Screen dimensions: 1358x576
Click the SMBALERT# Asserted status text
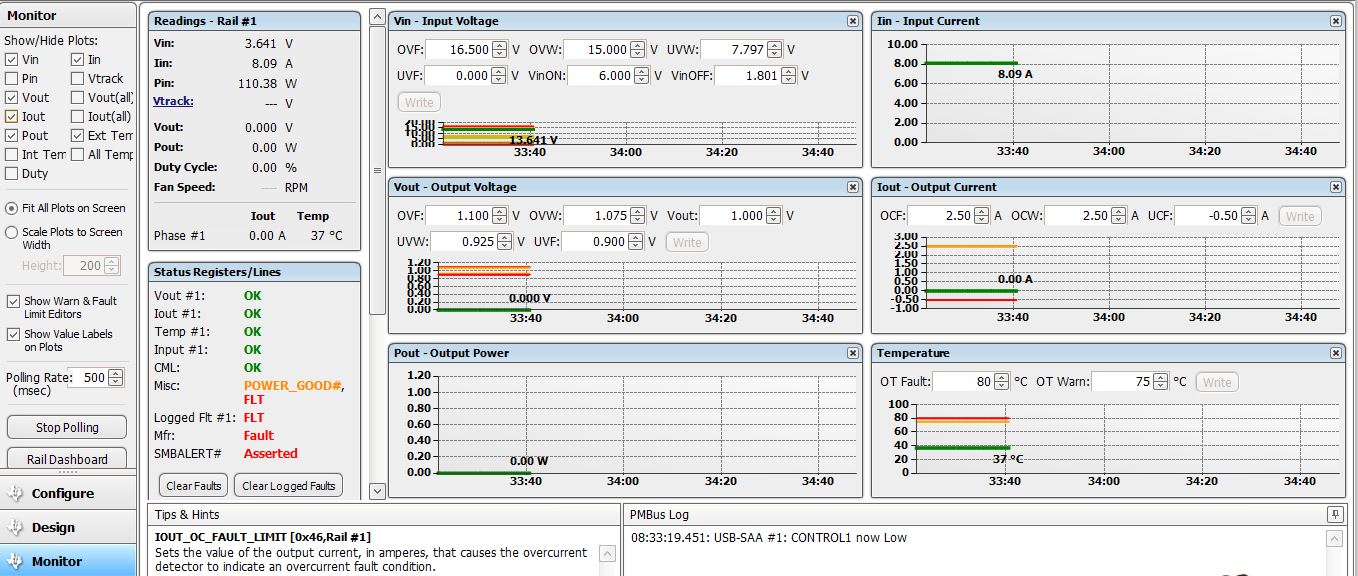[271, 453]
